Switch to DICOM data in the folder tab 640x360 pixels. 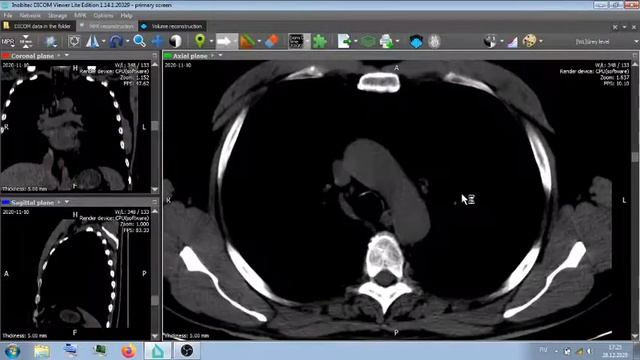click(38, 26)
